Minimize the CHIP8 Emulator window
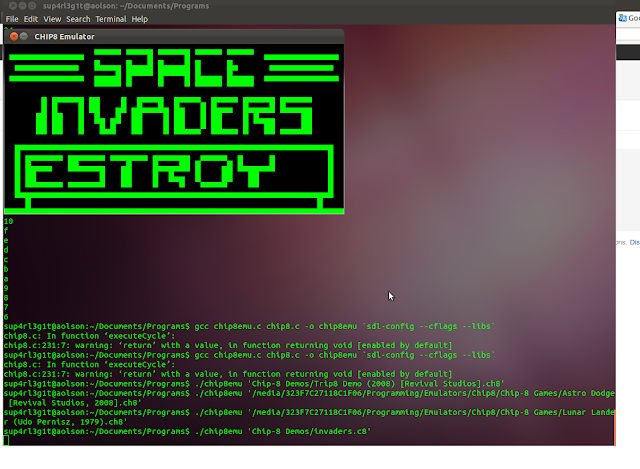 [24, 36]
